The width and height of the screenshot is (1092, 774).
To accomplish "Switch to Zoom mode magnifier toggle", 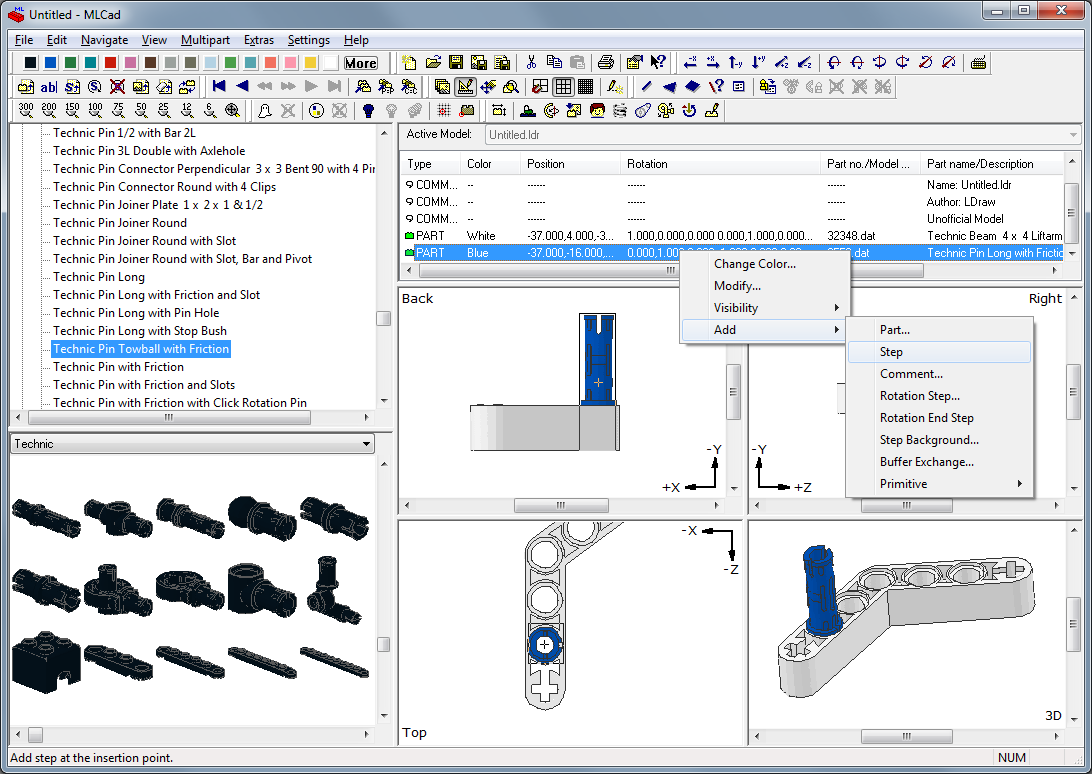I will coord(511,86).
